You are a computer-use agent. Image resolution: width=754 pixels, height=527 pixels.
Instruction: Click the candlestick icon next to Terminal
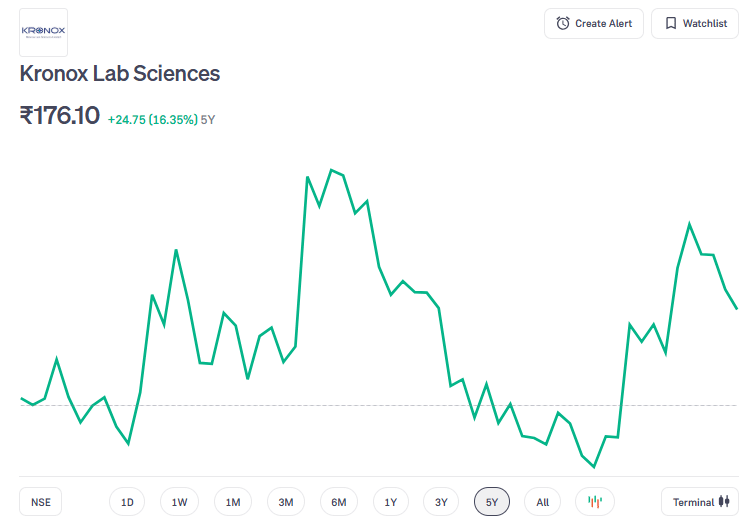pyautogui.click(x=724, y=502)
